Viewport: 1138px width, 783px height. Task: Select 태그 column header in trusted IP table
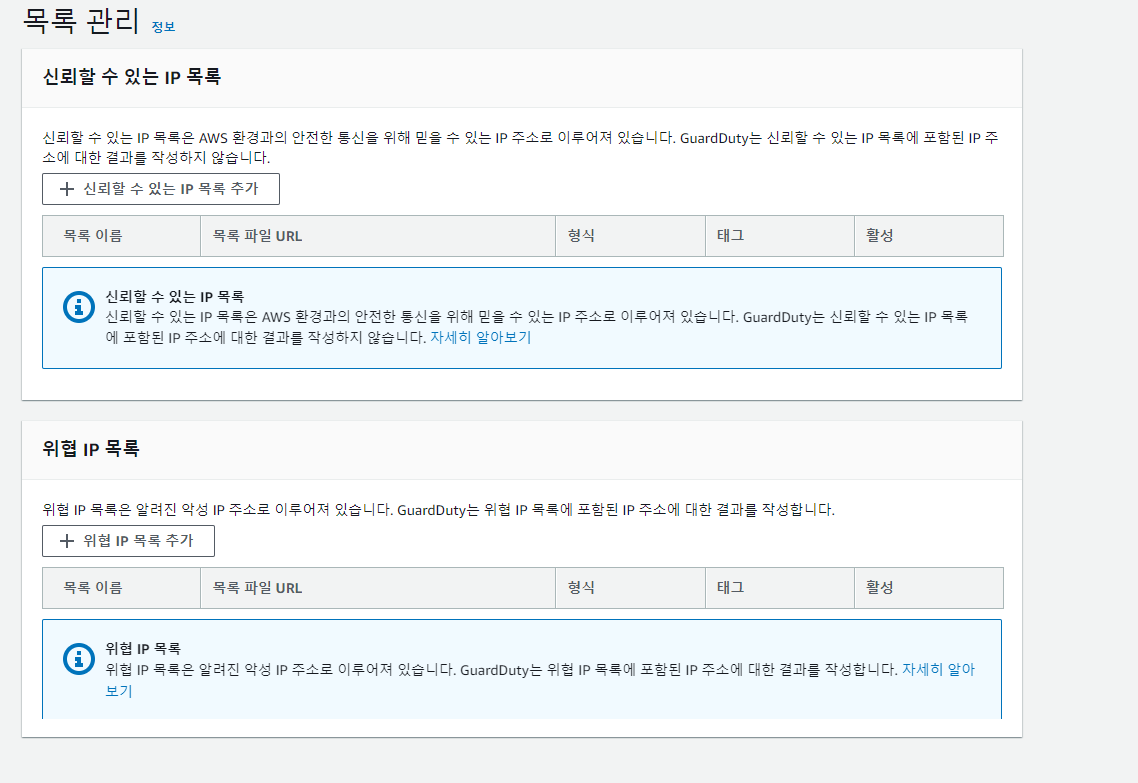[x=780, y=236]
